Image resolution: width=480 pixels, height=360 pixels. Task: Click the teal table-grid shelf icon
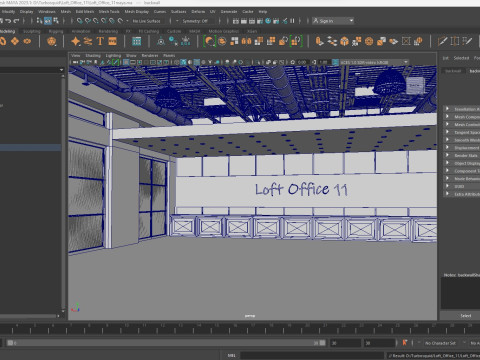[137, 41]
